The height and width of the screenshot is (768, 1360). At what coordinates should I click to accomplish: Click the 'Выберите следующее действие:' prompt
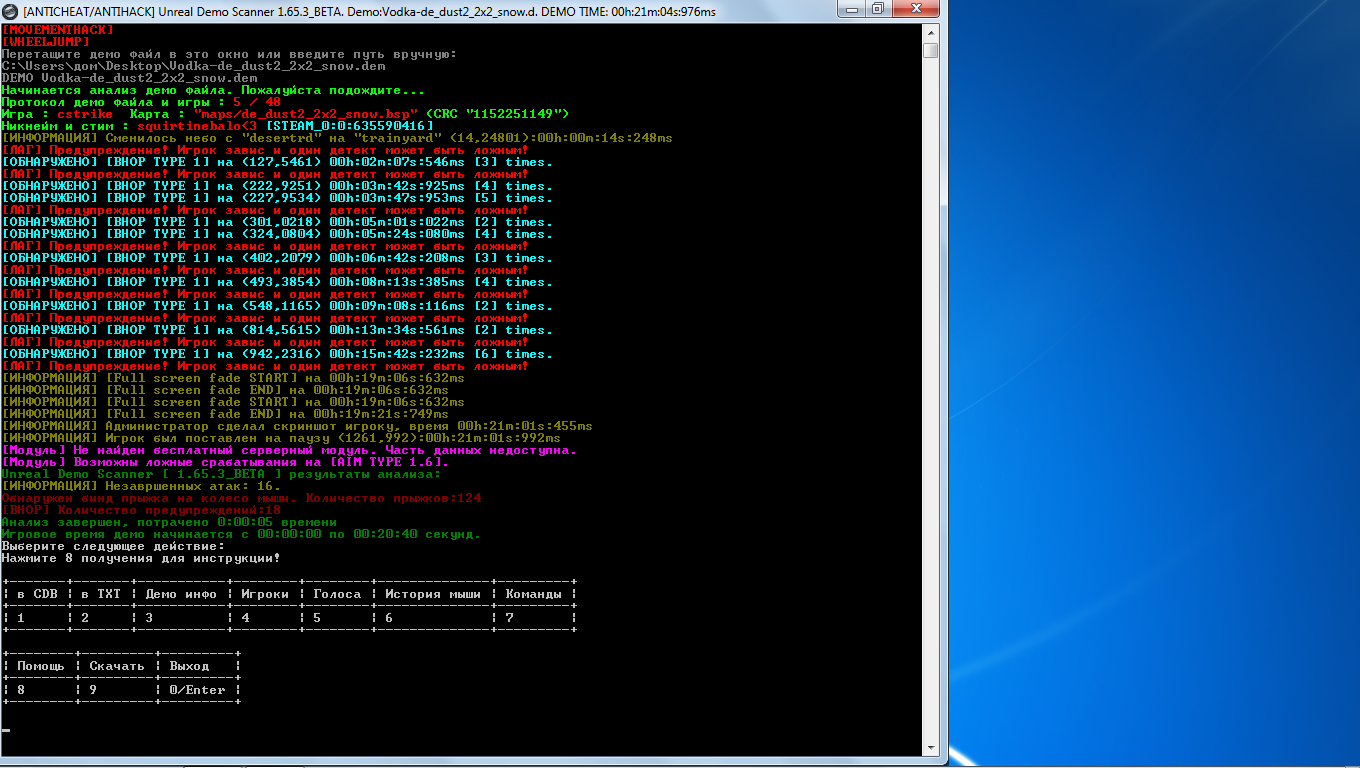114,546
